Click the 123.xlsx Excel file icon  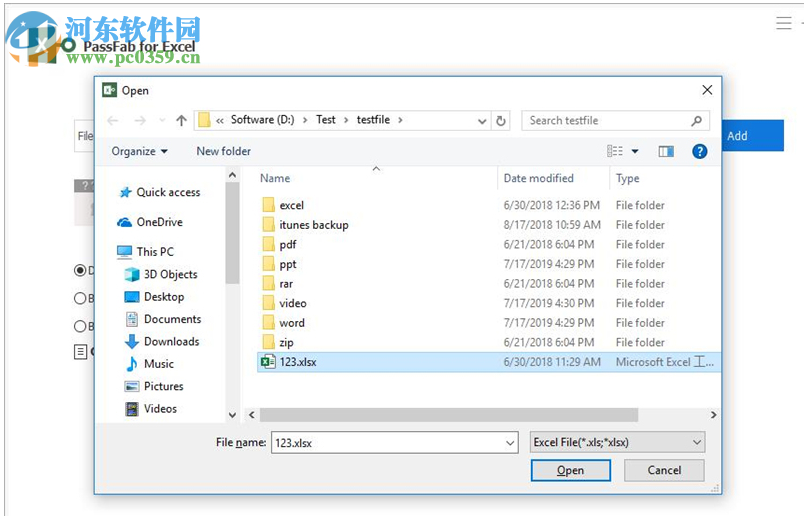click(x=268, y=362)
